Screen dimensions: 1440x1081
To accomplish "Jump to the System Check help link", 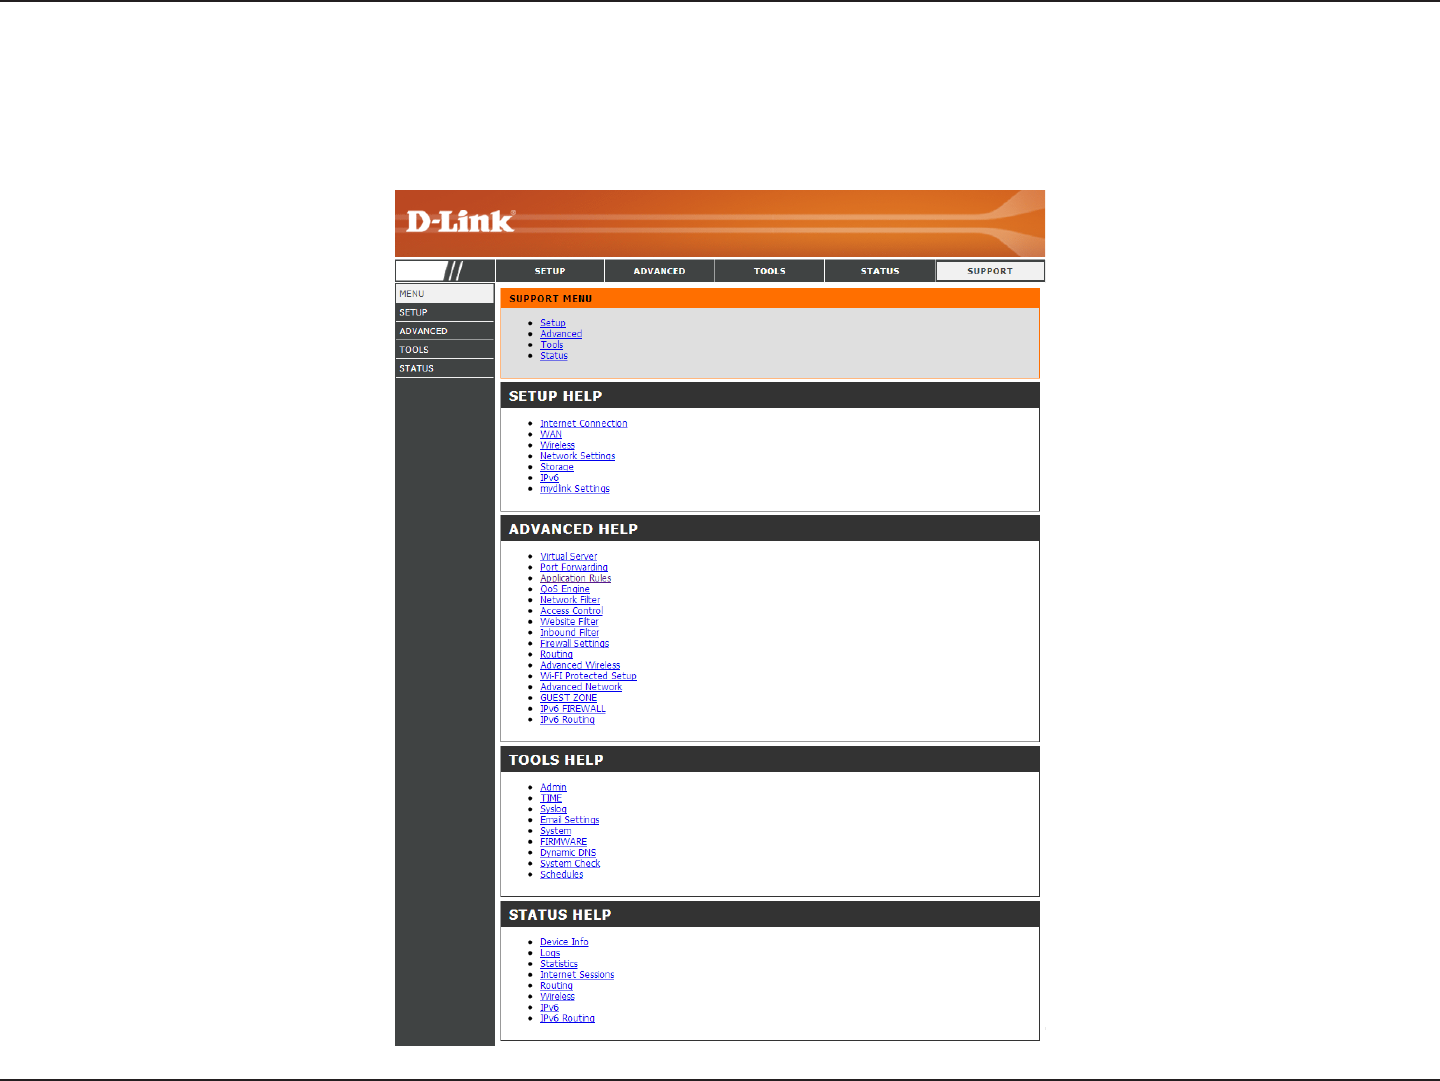I will 571,864.
